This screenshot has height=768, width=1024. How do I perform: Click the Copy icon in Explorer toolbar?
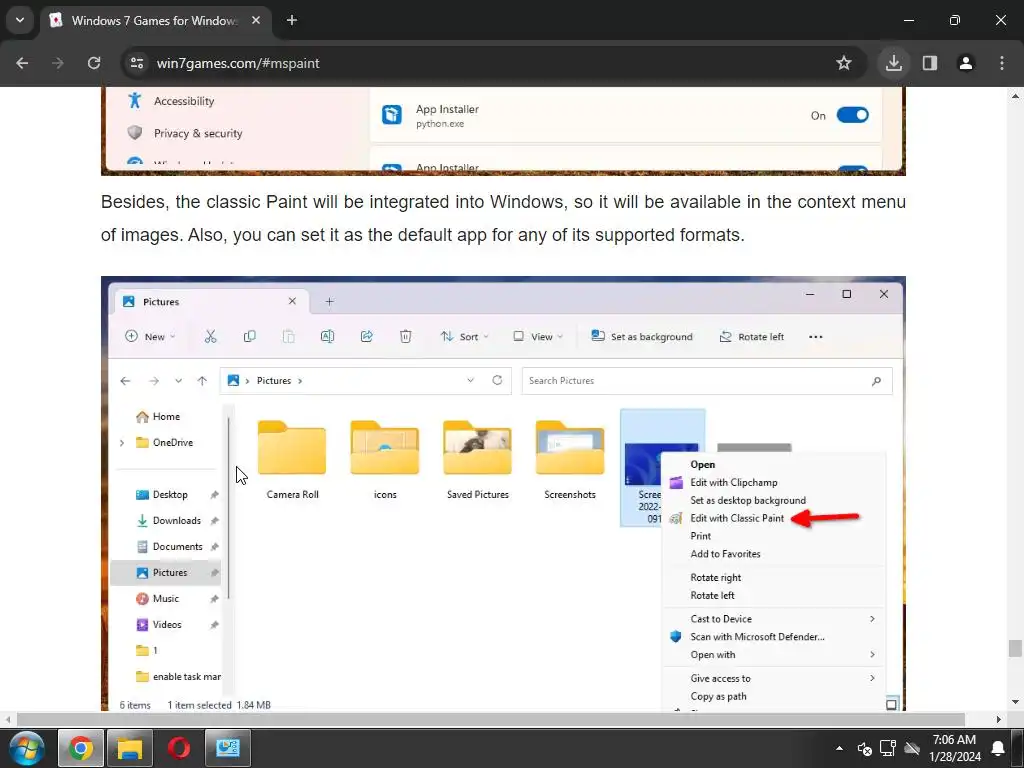(x=249, y=336)
